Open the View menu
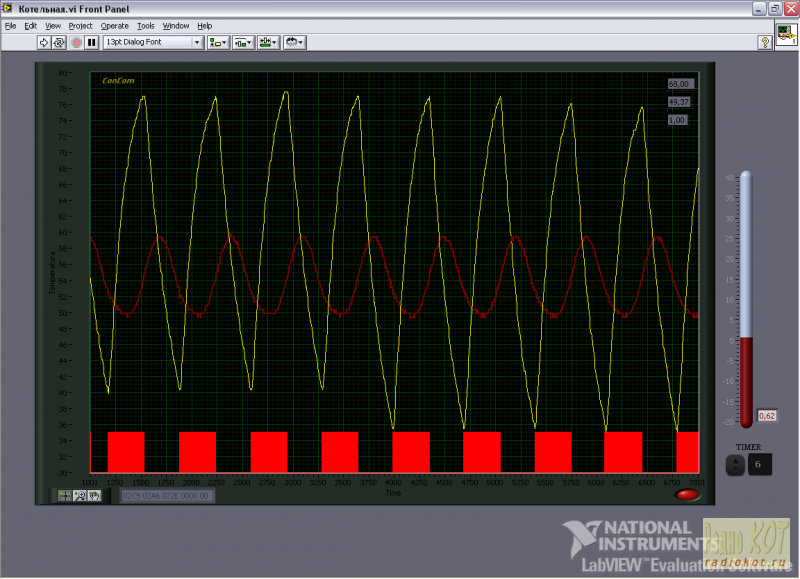 coord(53,26)
